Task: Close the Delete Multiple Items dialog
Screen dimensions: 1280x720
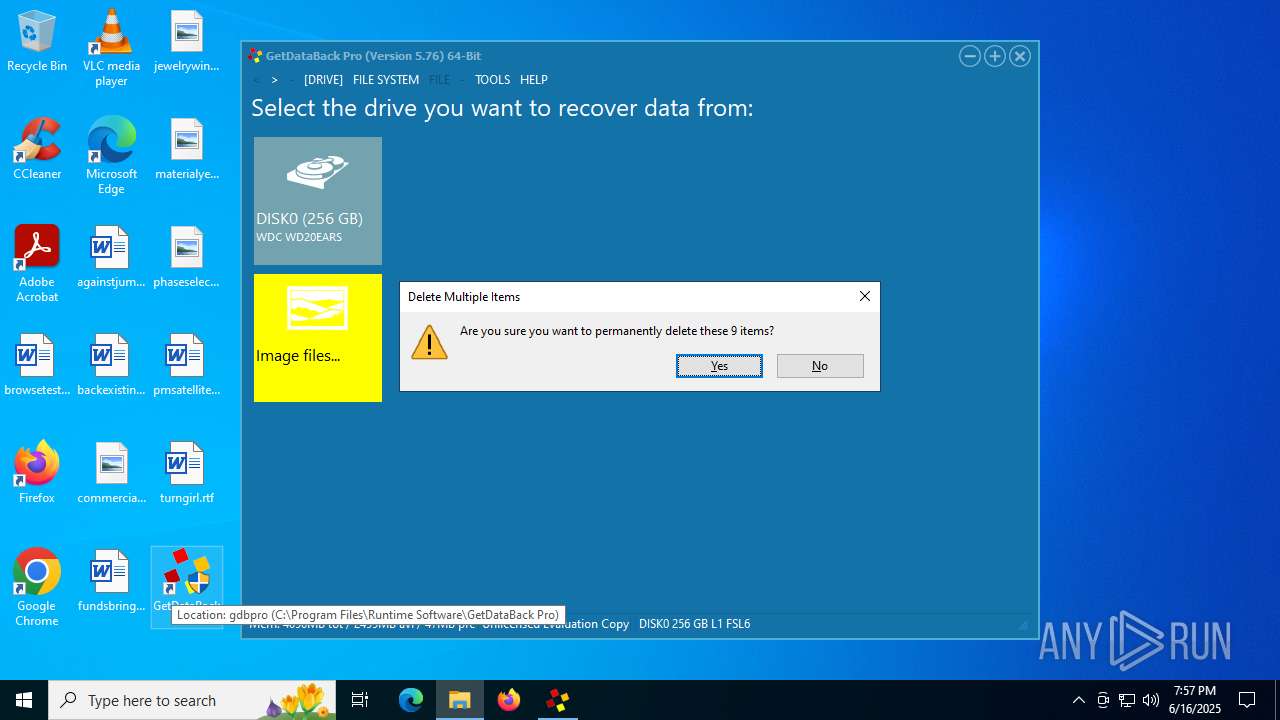Action: tap(865, 296)
